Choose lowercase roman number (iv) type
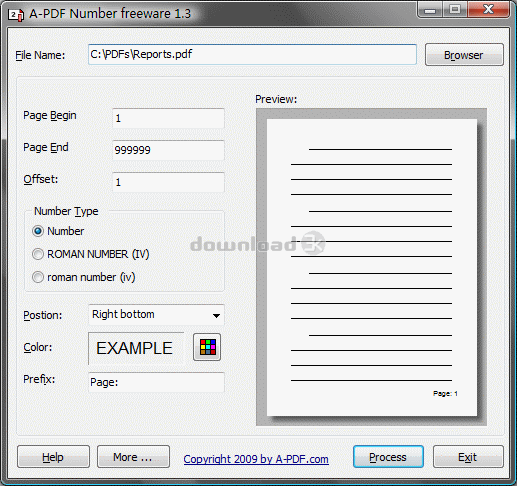Viewport: 517px width, 486px height. click(38, 277)
